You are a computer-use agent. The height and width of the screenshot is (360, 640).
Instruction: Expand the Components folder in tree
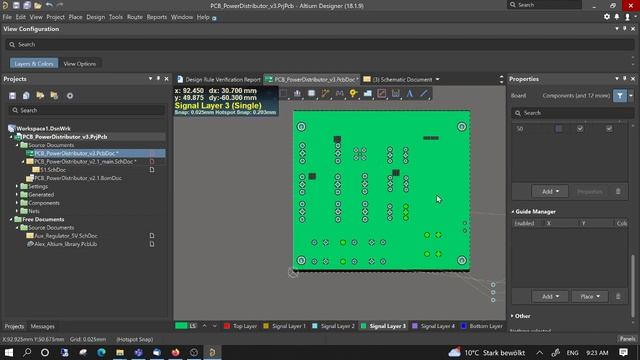point(17,203)
